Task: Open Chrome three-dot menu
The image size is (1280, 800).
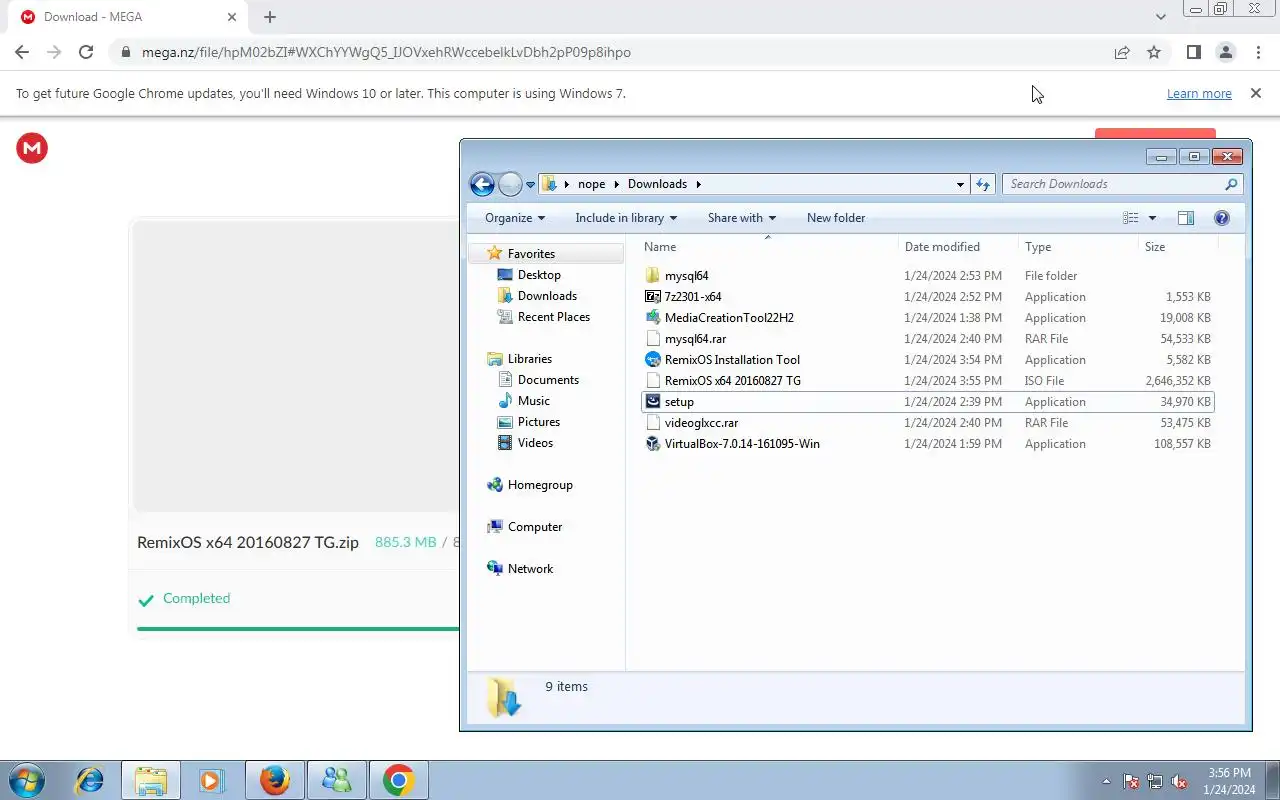Action: tap(1258, 52)
